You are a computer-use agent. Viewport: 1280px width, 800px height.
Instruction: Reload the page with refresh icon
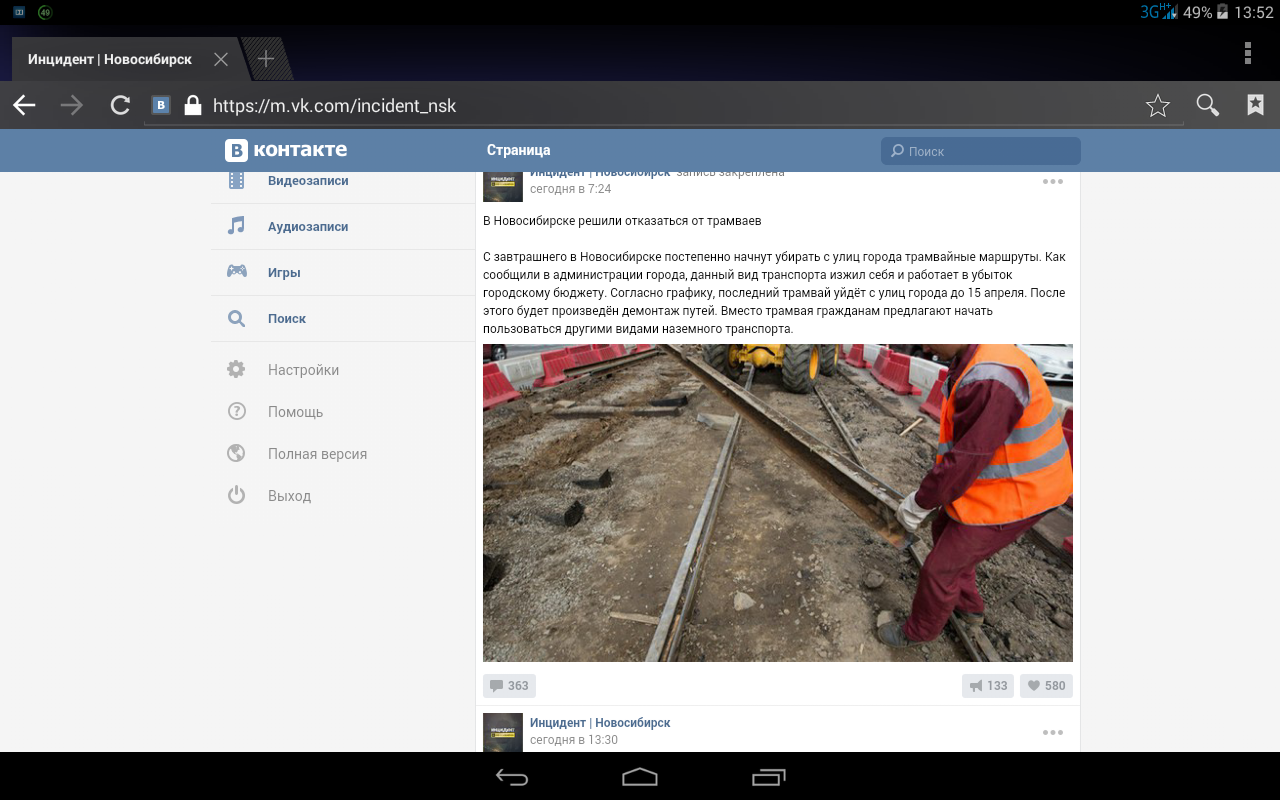[120, 105]
